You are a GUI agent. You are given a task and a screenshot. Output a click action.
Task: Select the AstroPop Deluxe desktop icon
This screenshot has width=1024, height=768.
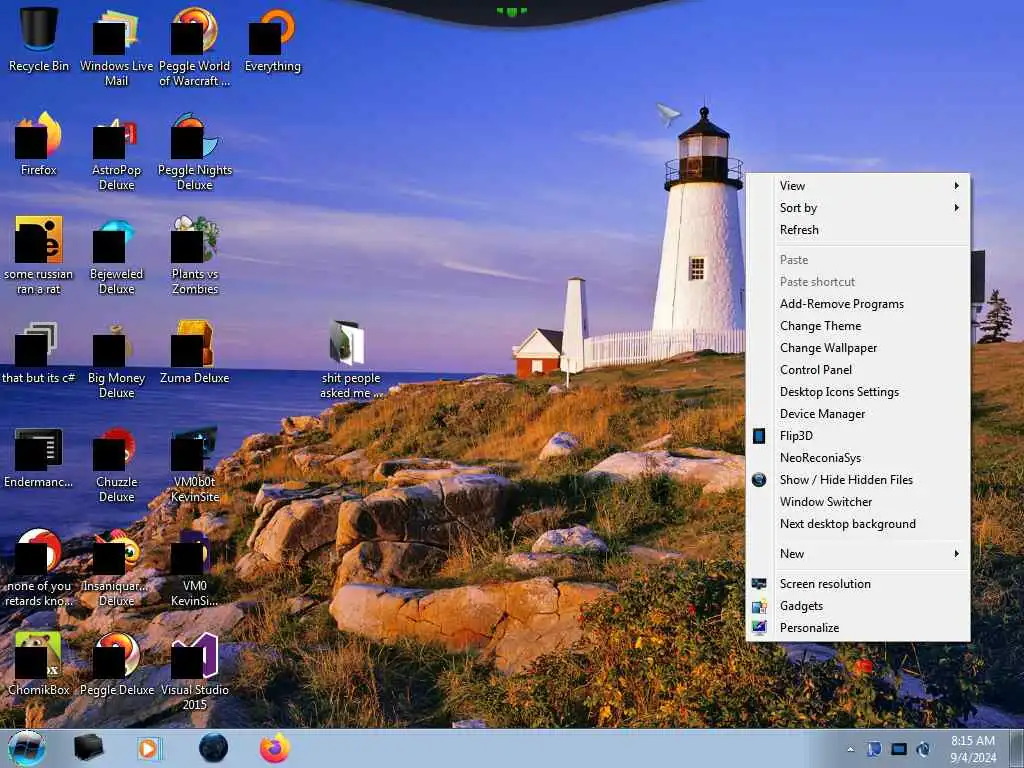(116, 152)
